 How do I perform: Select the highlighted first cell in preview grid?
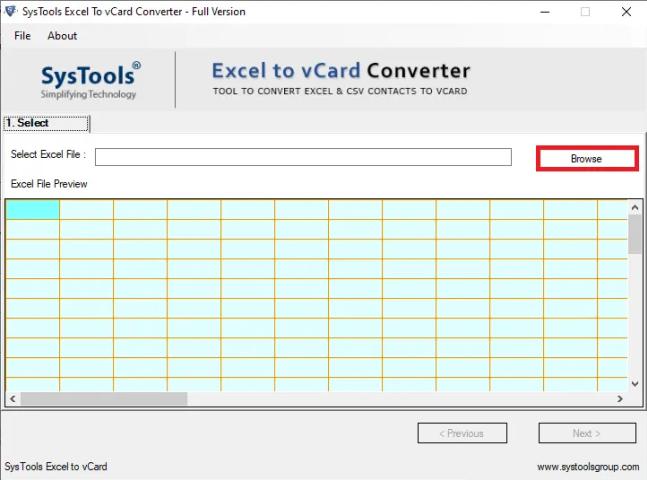tap(32, 209)
